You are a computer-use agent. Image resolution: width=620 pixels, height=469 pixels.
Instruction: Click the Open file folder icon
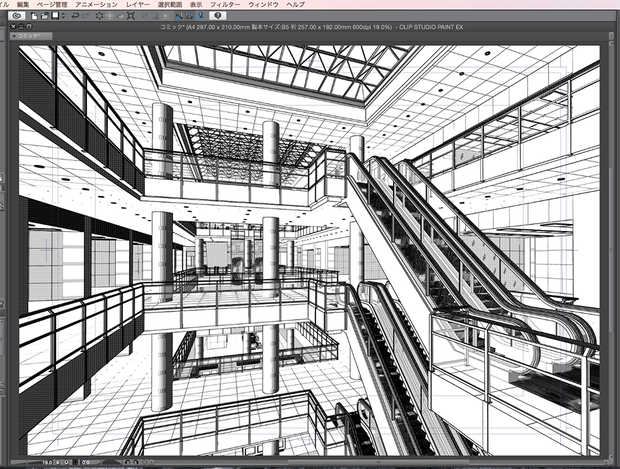pos(45,16)
